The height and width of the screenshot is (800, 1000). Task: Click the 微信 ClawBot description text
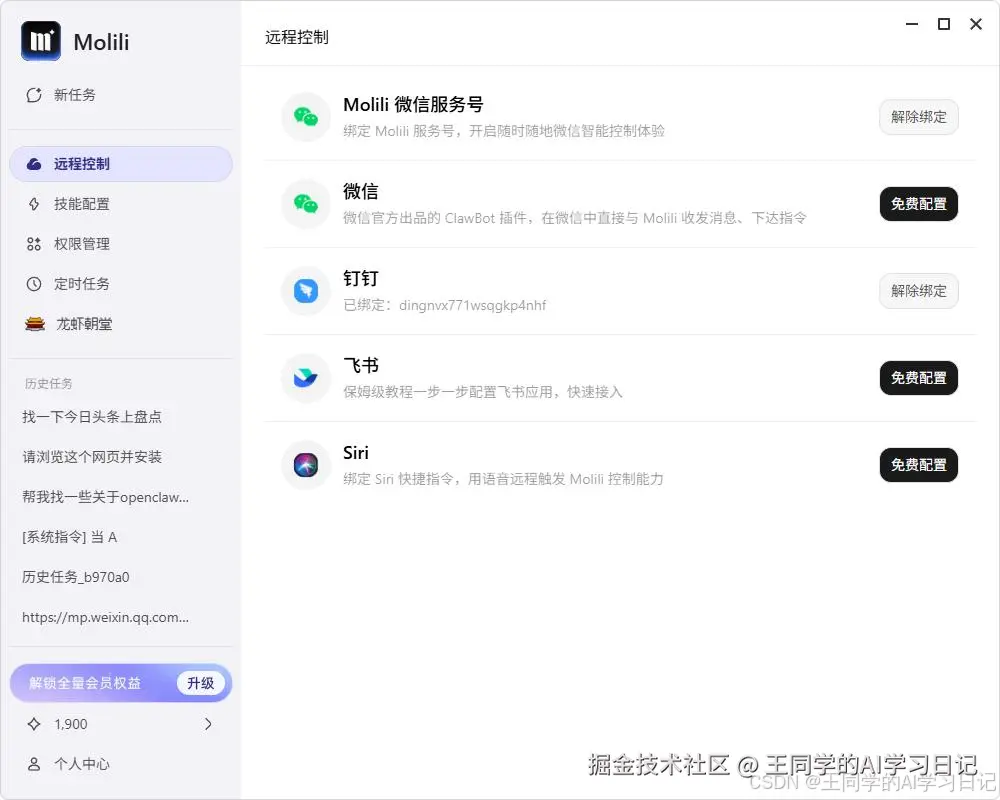pos(575,218)
